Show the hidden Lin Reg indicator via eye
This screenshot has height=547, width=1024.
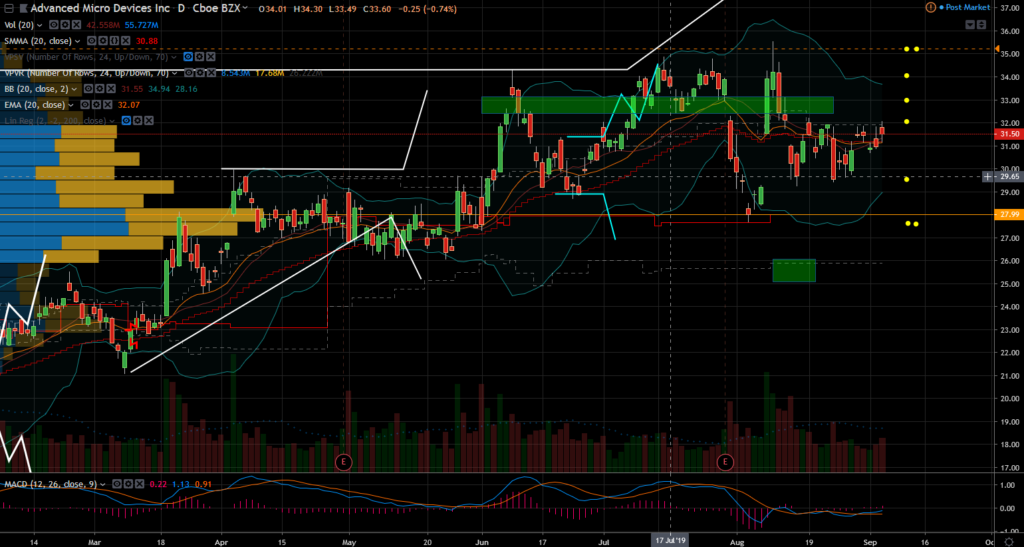[126, 121]
